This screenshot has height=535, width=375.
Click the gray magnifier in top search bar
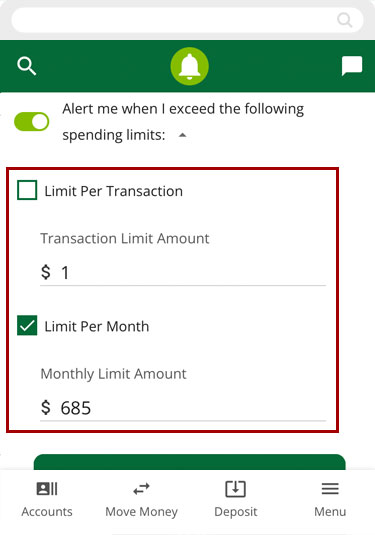click(345, 20)
